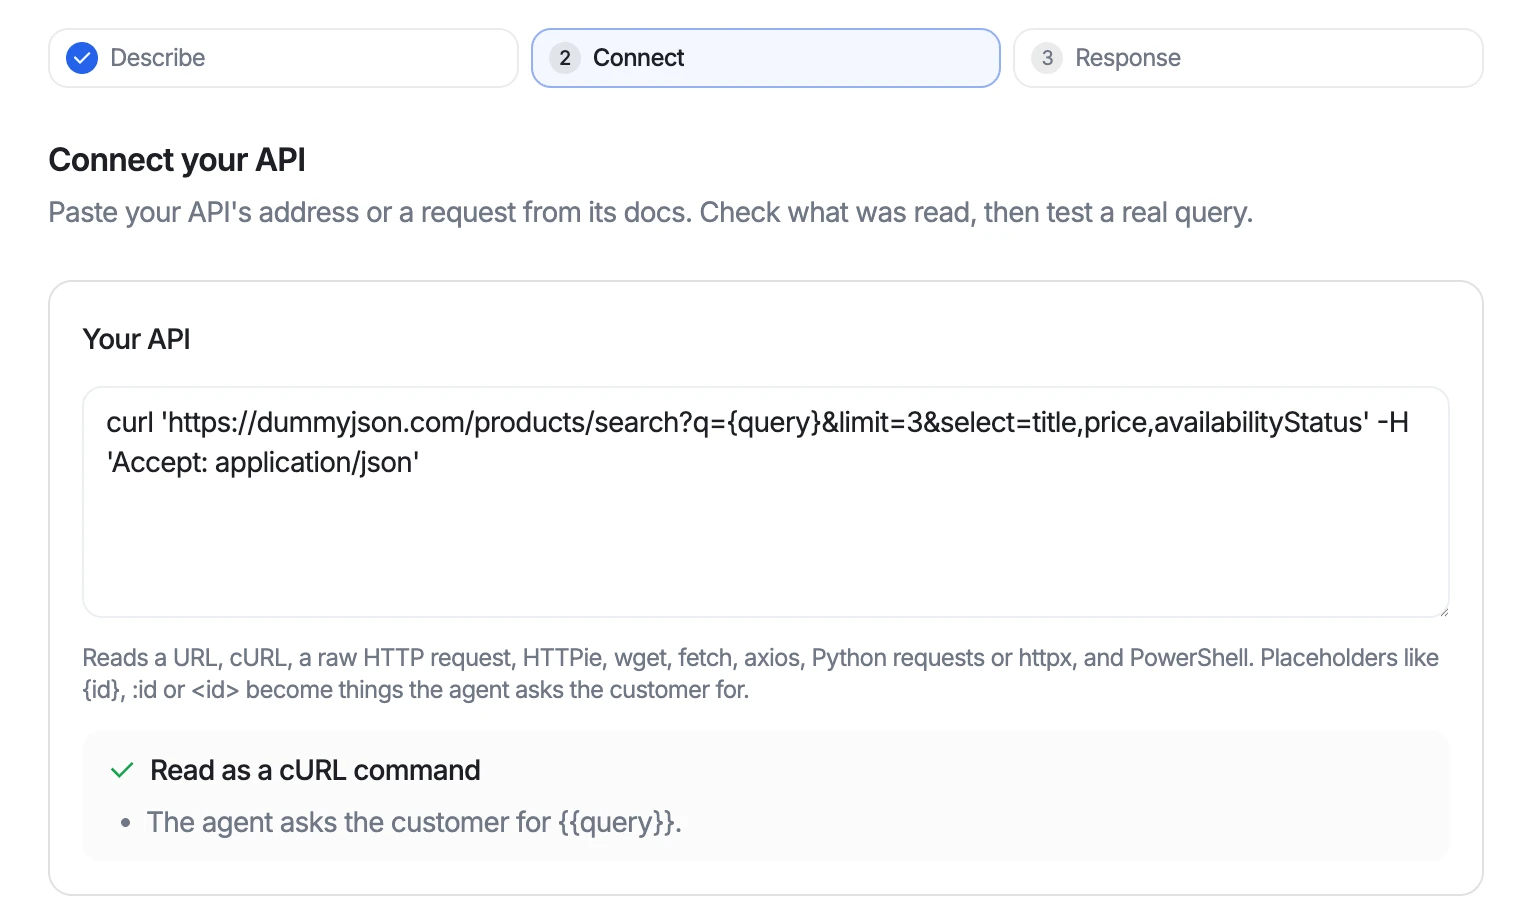Click the step 2 number badge
This screenshot has width=1532, height=924.
pyautogui.click(x=565, y=58)
